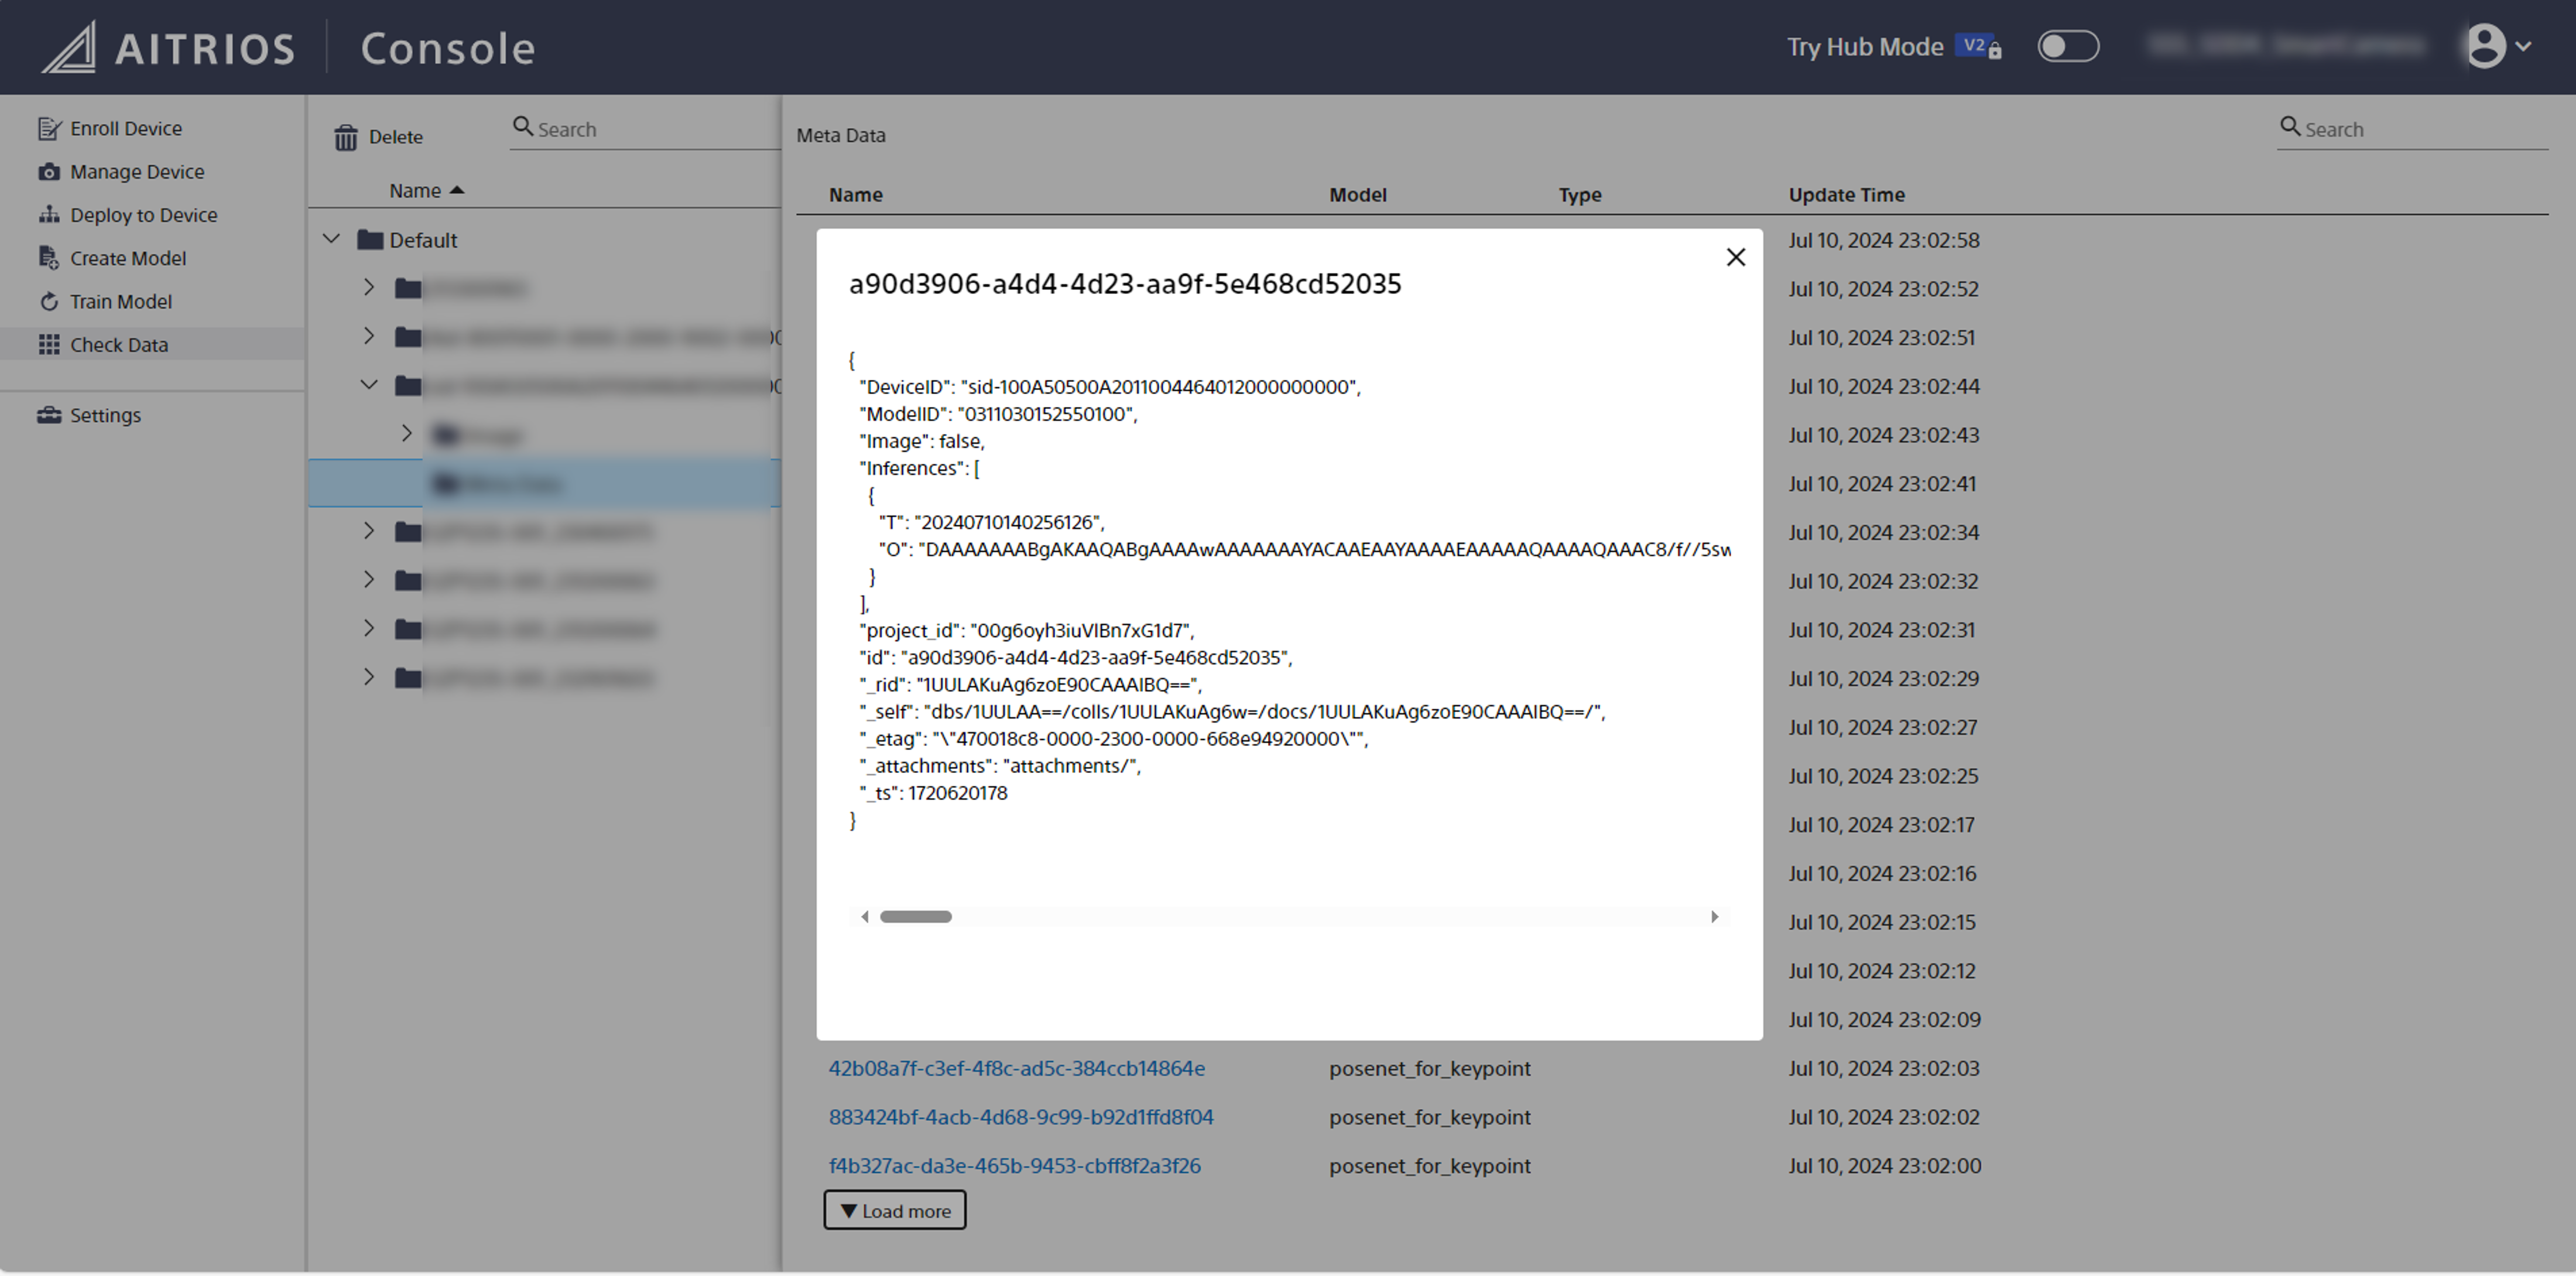Open the user account dropdown
Image resolution: width=2576 pixels, height=1276 pixels.
point(2498,46)
